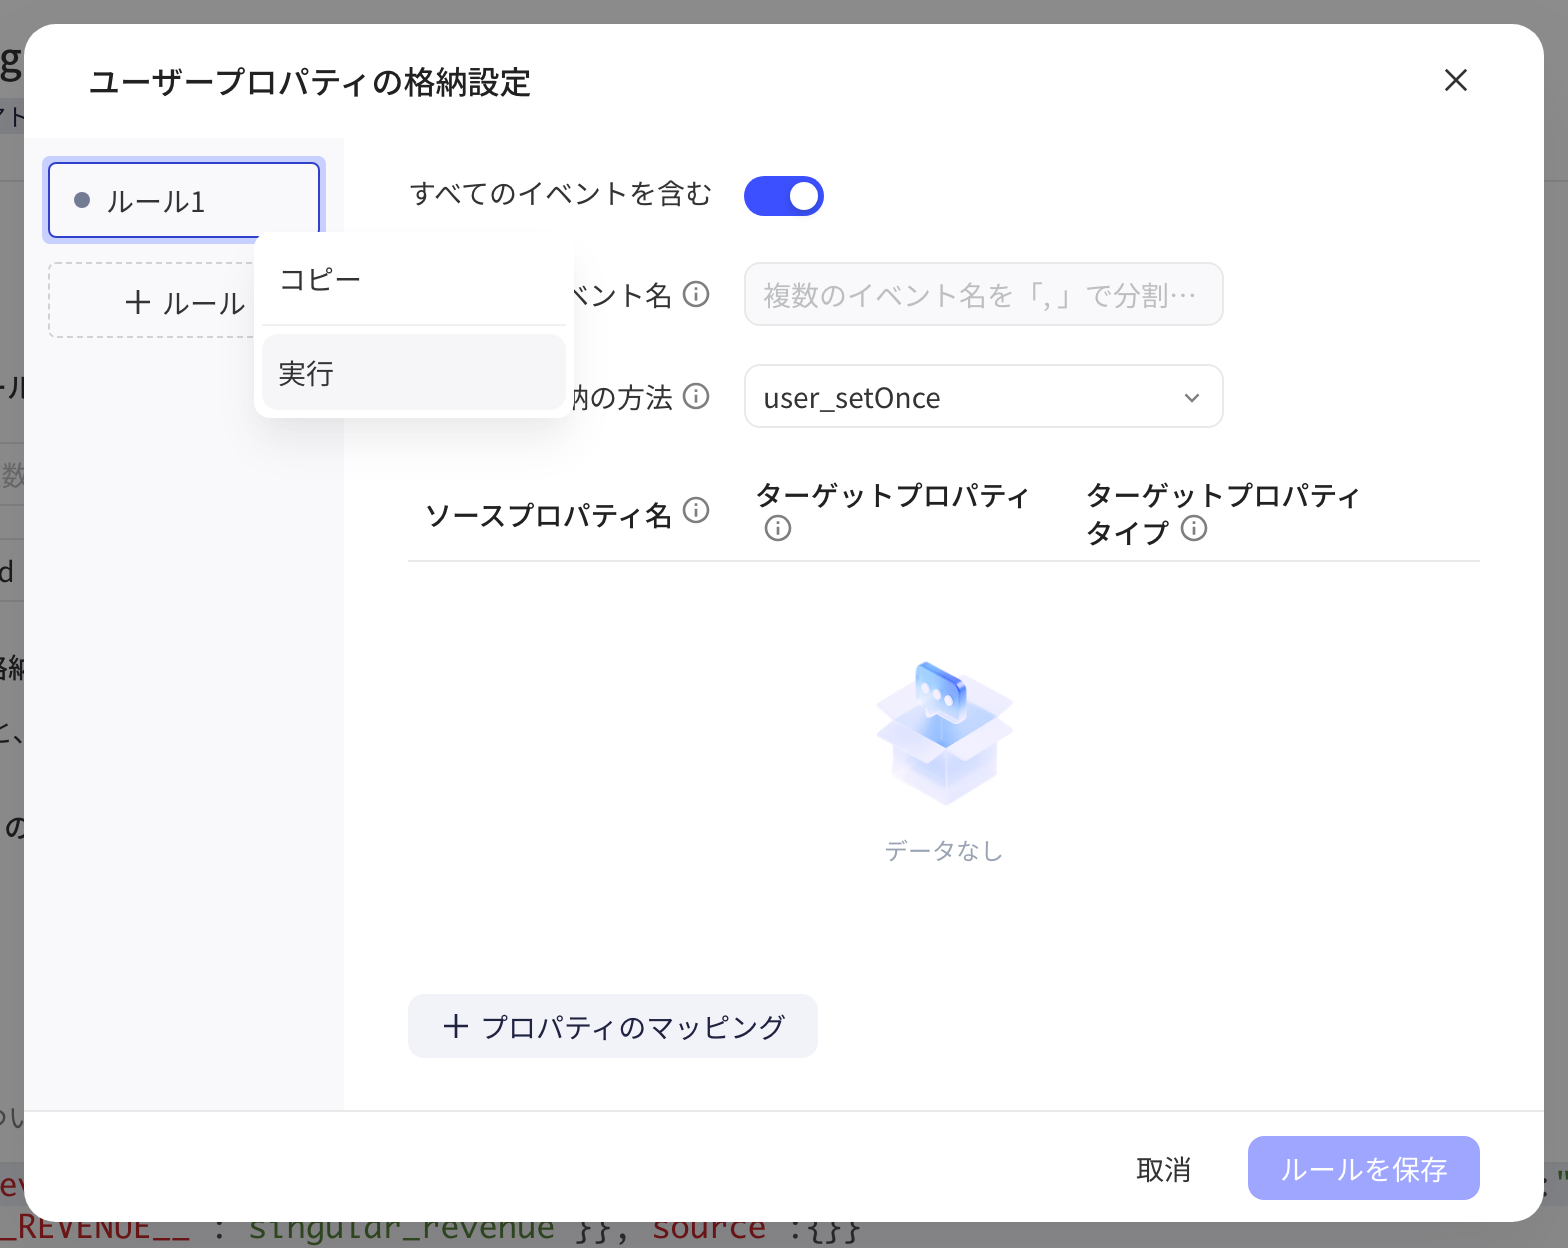Viewport: 1568px width, 1248px height.
Task: Click the info icon under ターゲットプロパティ
Action: click(778, 528)
